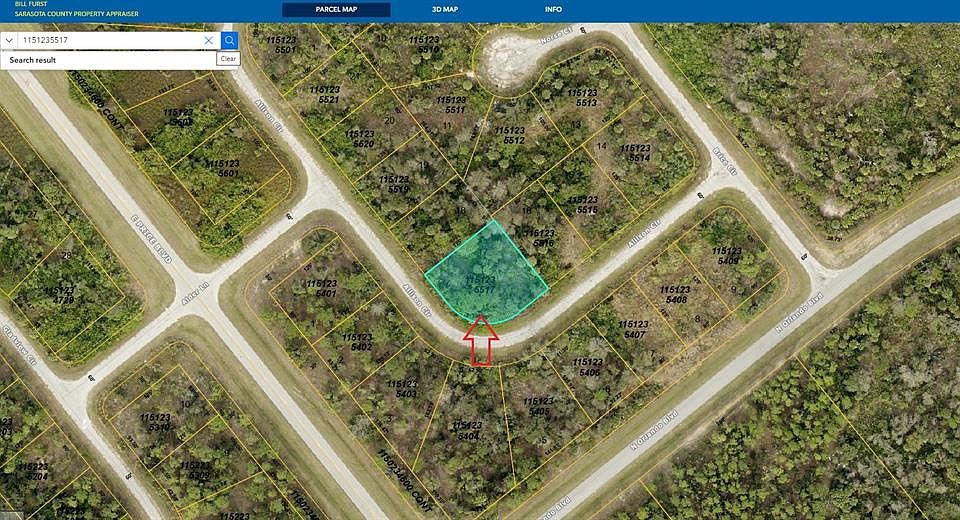
Task: Clear the search box text with X
Action: coord(208,40)
